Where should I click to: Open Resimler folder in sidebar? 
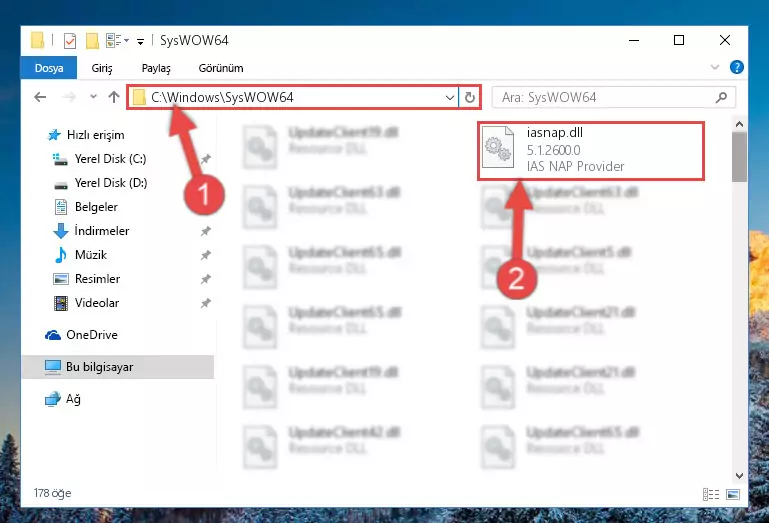tap(87, 279)
